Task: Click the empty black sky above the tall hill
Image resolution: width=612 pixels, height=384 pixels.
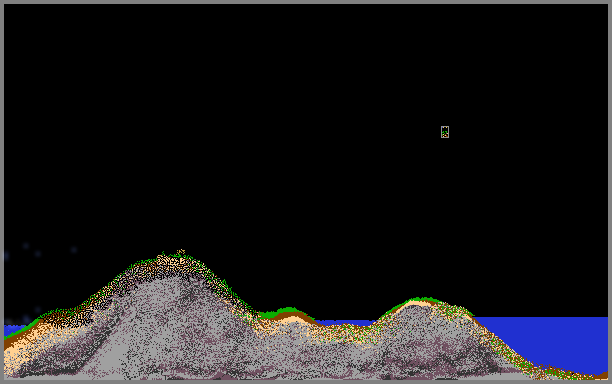Action: tap(180, 137)
